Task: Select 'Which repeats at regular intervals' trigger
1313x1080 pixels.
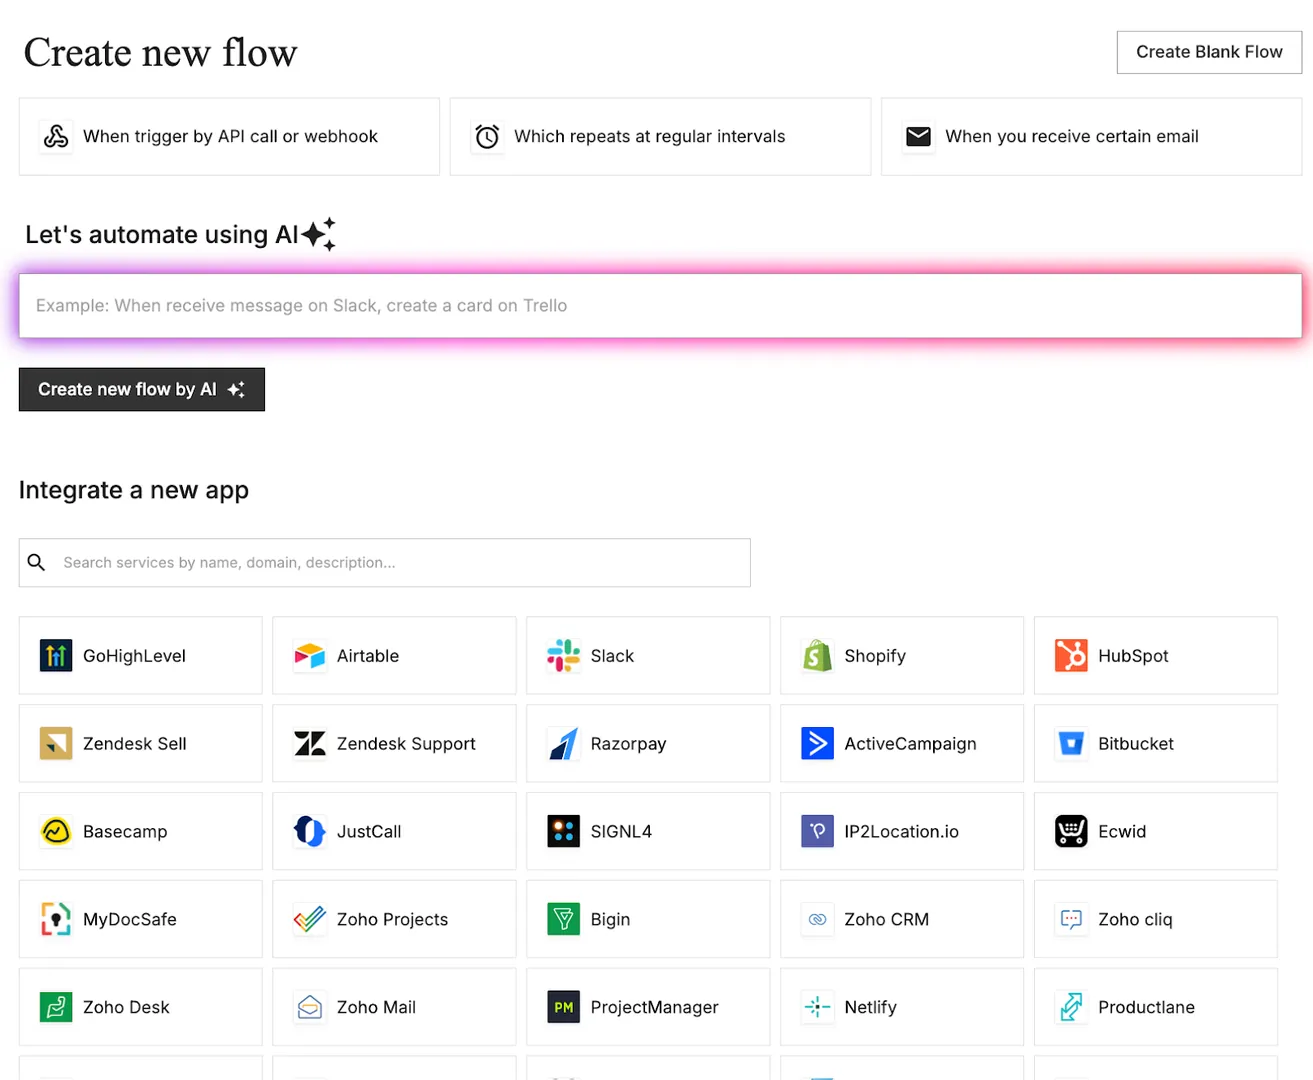Action: (x=660, y=137)
